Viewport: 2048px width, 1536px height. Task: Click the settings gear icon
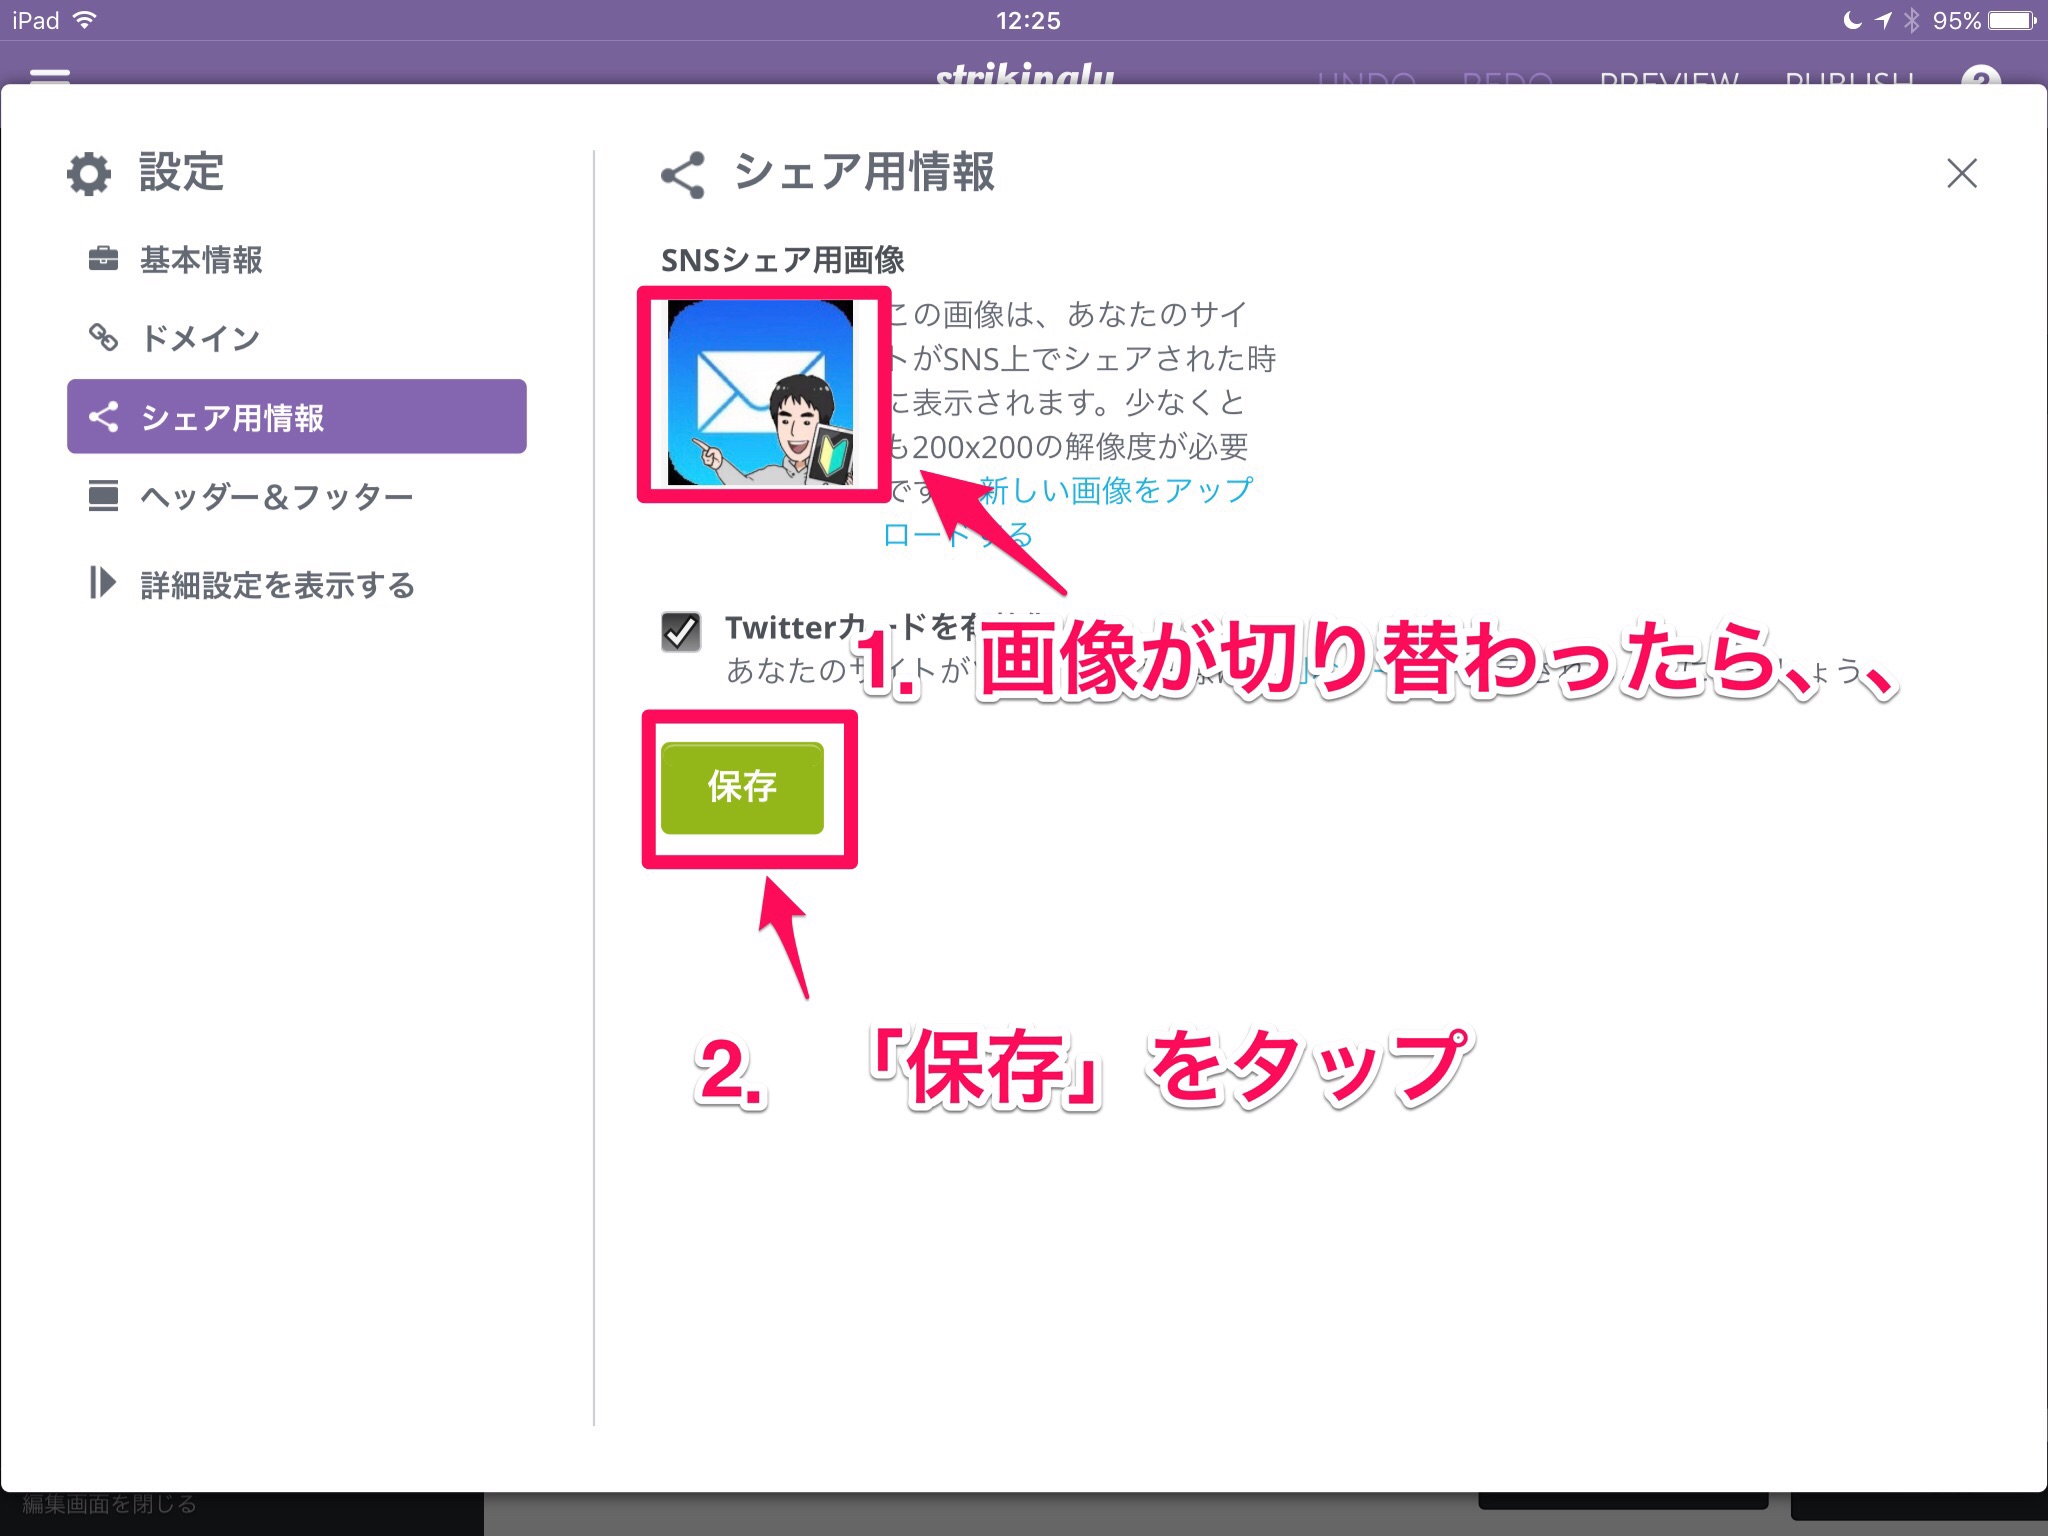coord(89,174)
